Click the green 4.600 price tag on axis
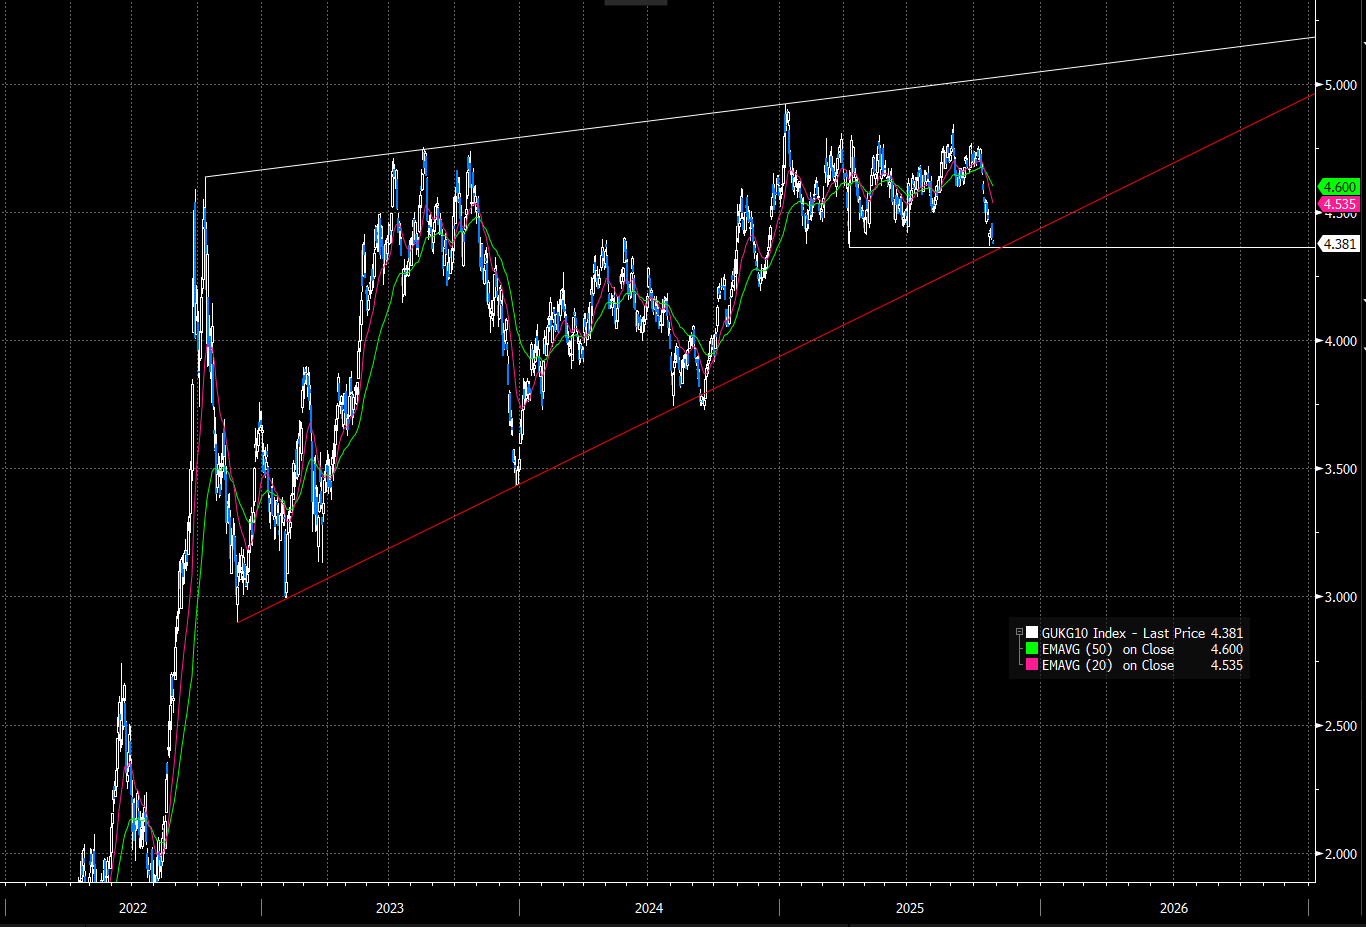 coord(1339,187)
